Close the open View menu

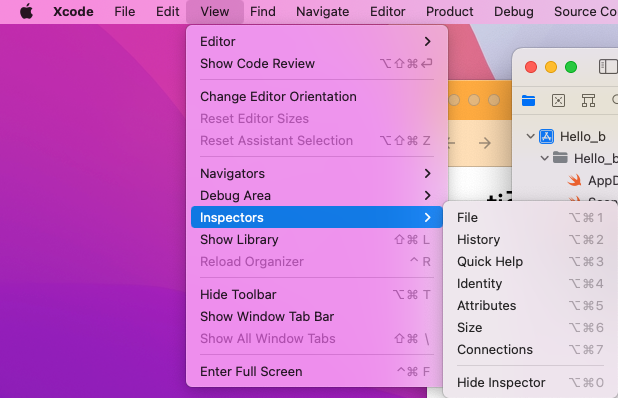click(x=215, y=11)
